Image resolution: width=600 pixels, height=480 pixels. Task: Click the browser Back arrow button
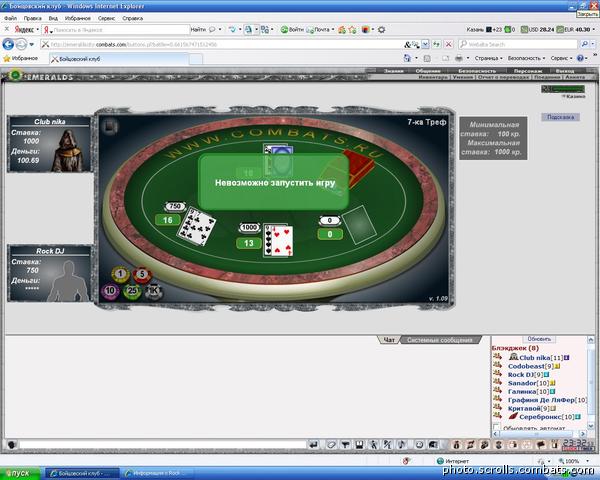pyautogui.click(x=8, y=44)
